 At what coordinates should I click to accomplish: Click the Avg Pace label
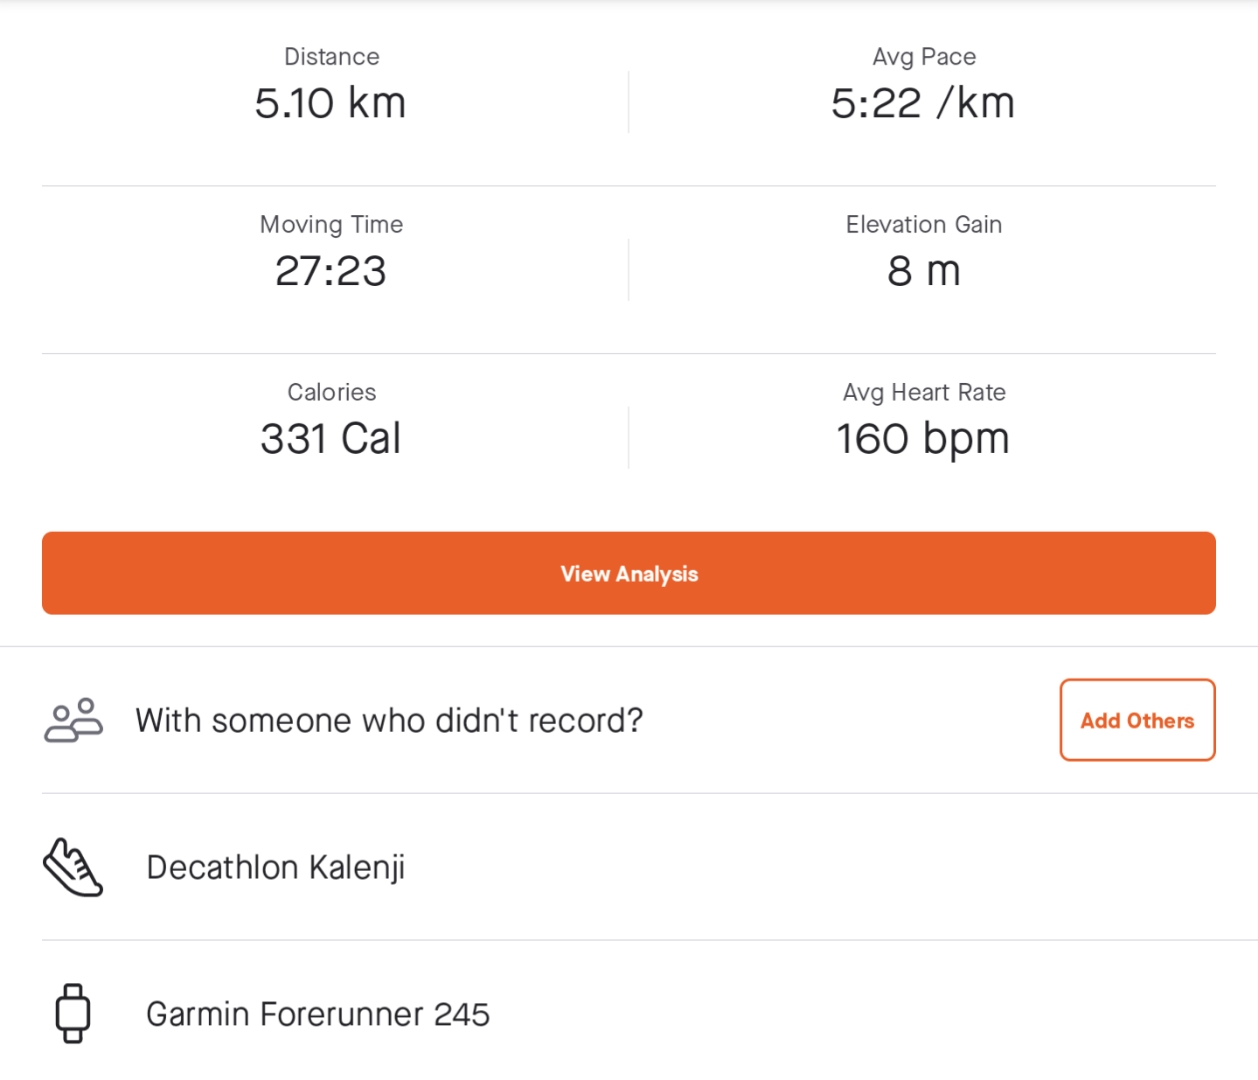[924, 57]
